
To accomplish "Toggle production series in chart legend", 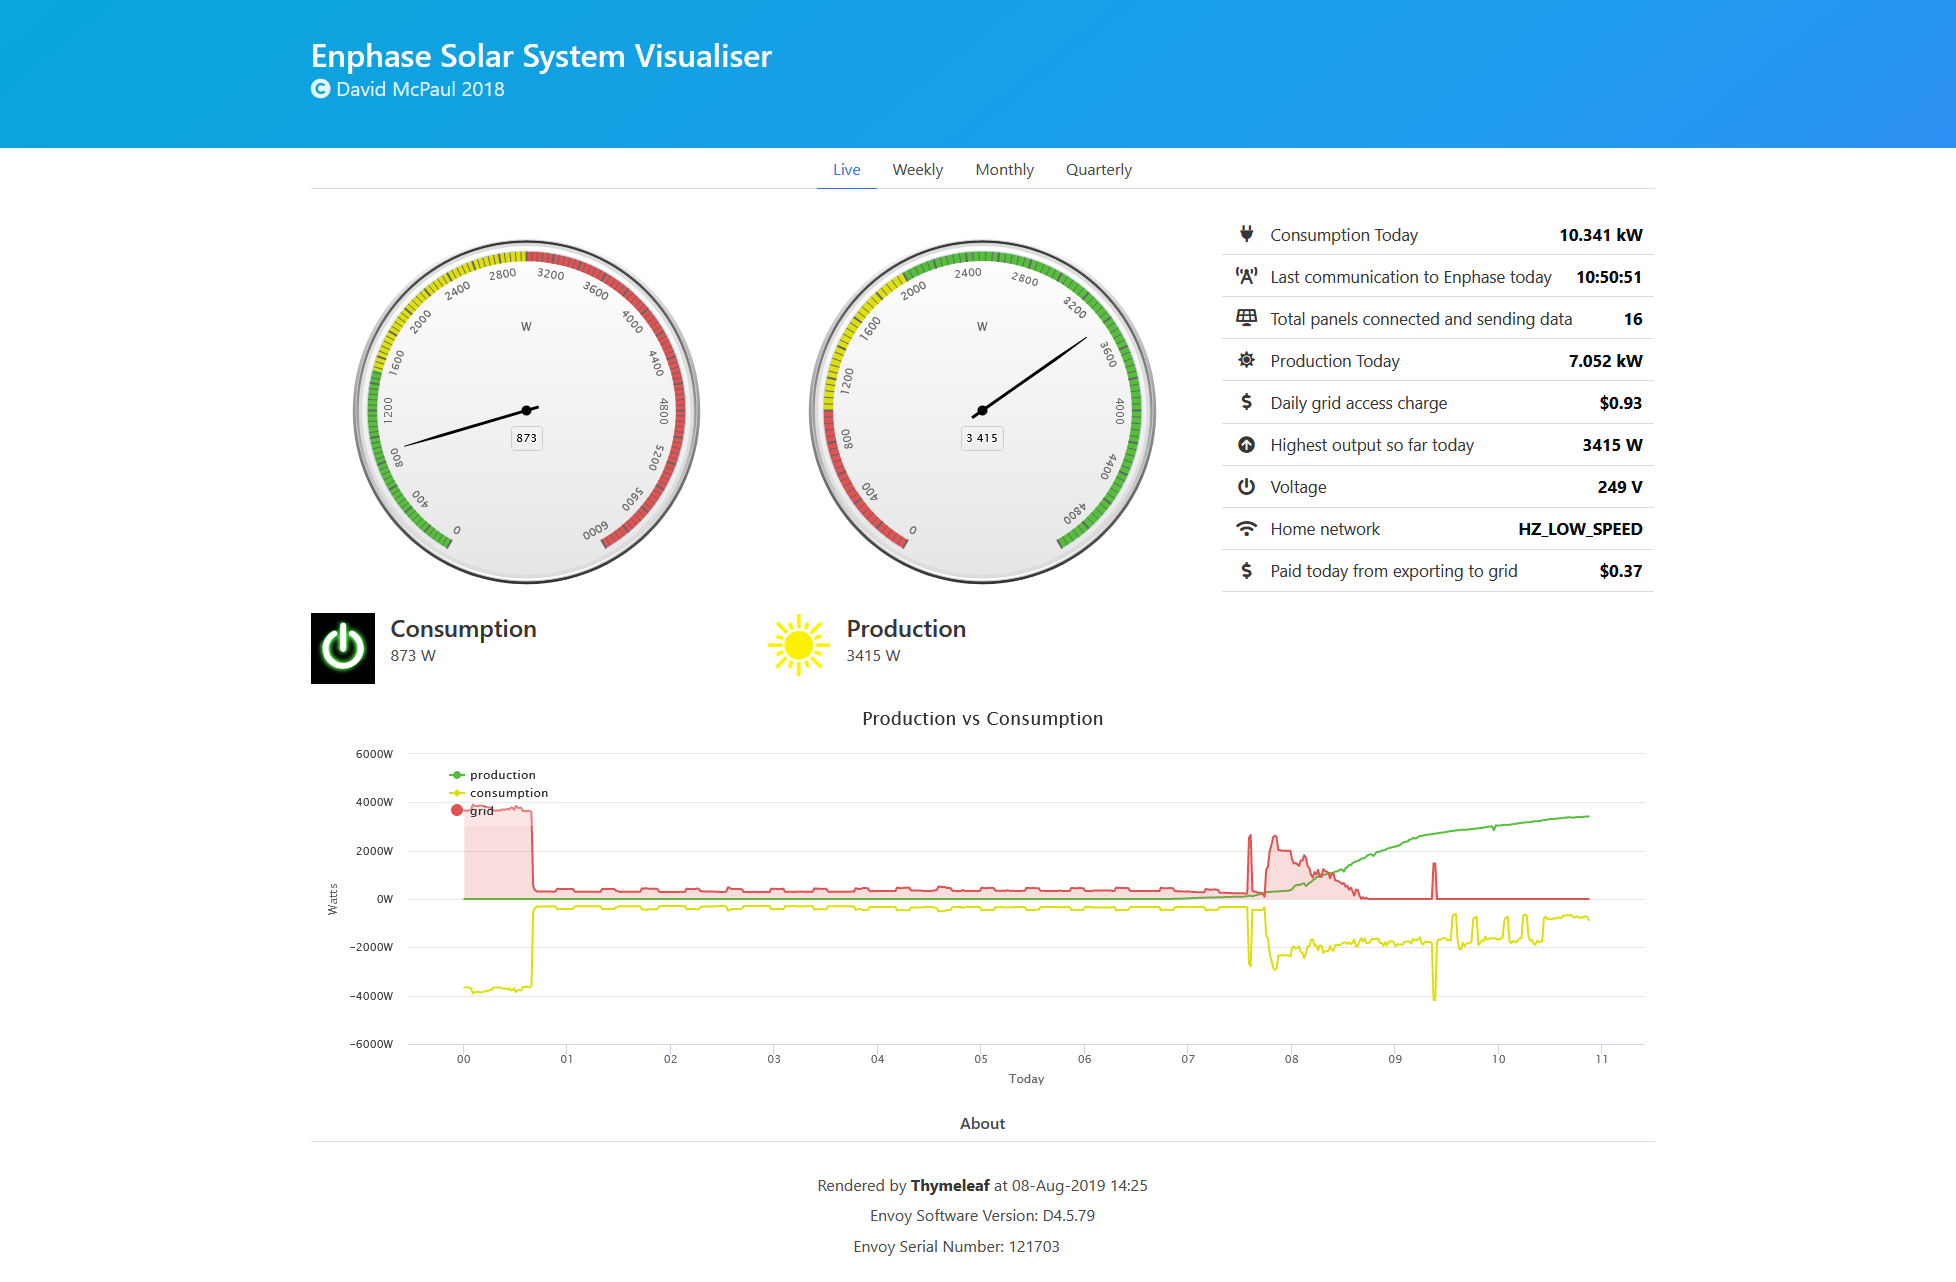I will tap(502, 775).
